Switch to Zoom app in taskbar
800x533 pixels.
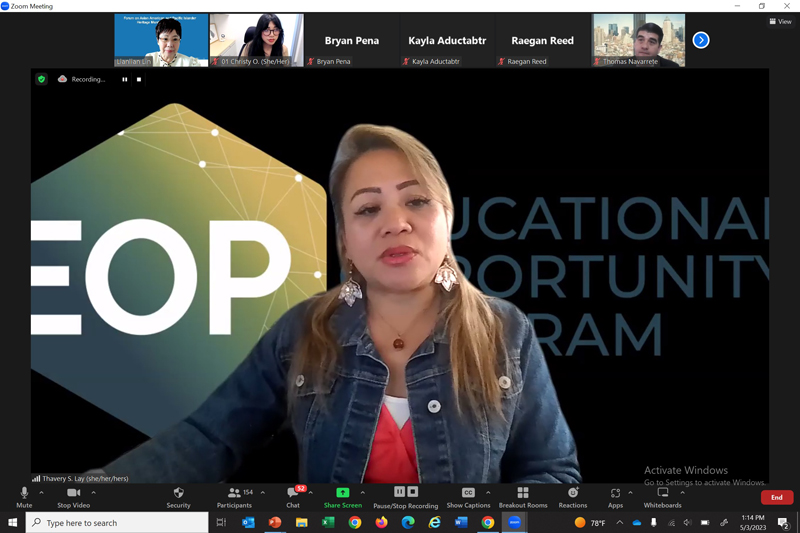(514, 522)
